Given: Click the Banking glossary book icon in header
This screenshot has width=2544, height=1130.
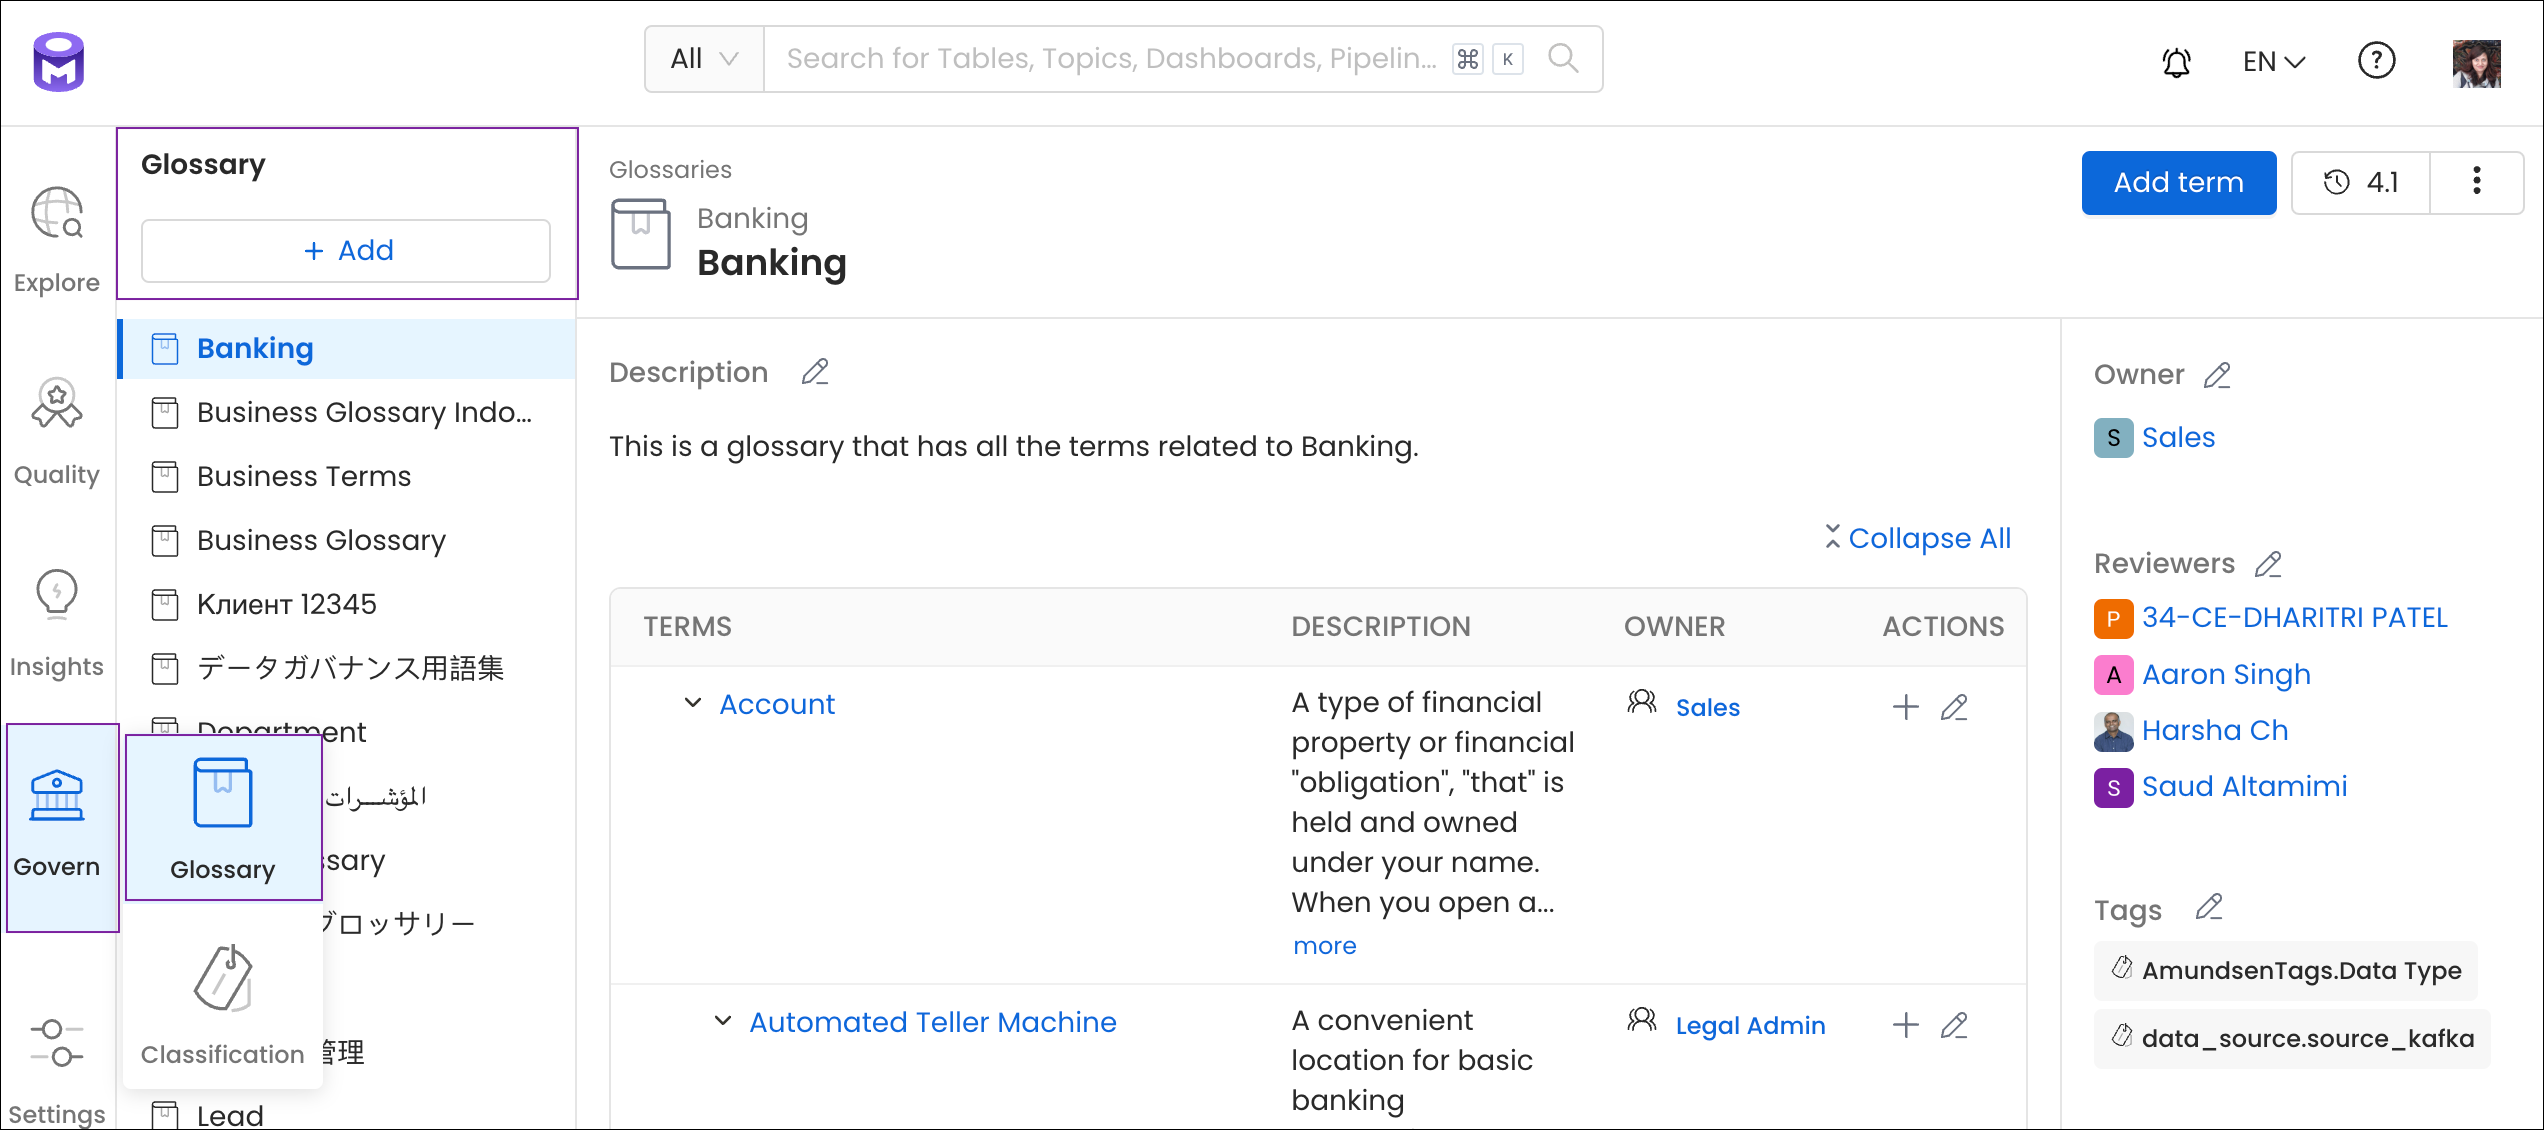Looking at the screenshot, I should click(641, 234).
